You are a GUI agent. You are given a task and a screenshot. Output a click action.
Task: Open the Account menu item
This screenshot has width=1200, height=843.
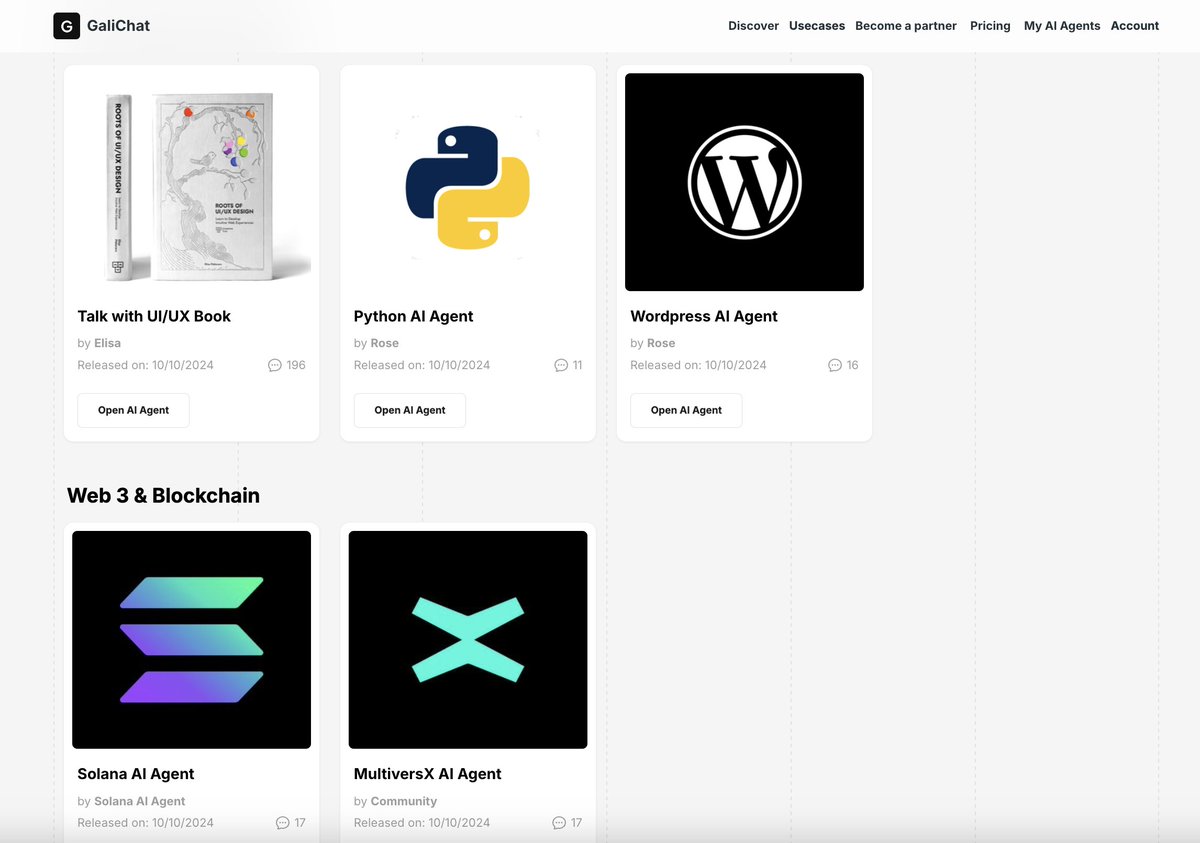pyautogui.click(x=1135, y=26)
